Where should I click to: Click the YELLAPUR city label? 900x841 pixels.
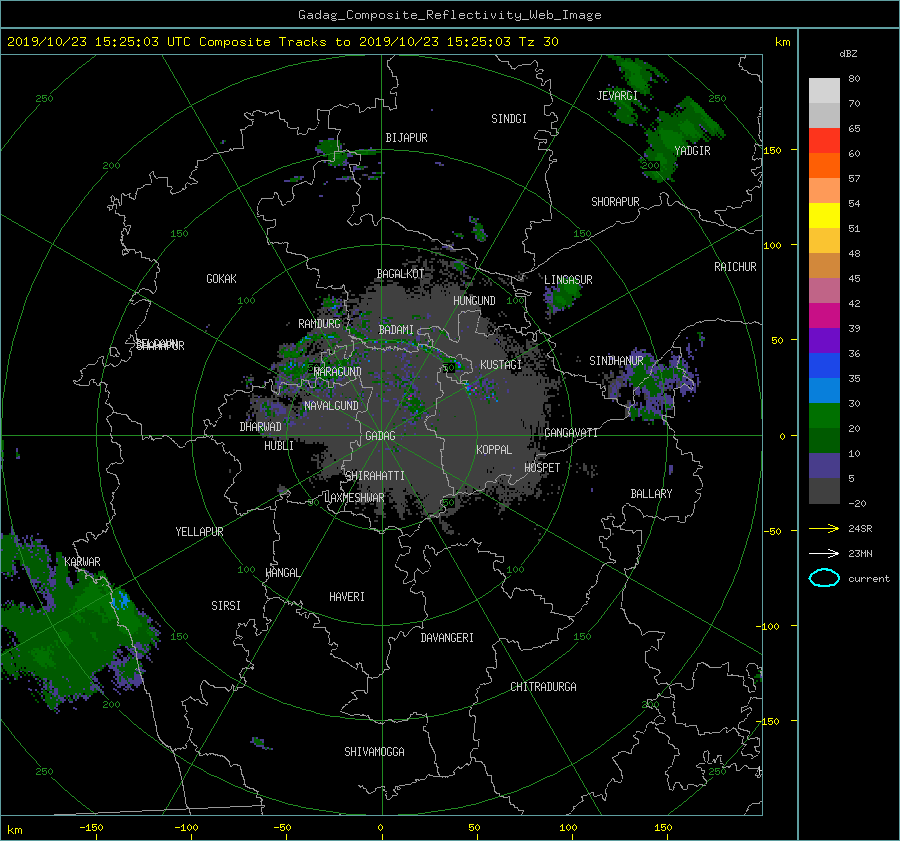pos(199,532)
